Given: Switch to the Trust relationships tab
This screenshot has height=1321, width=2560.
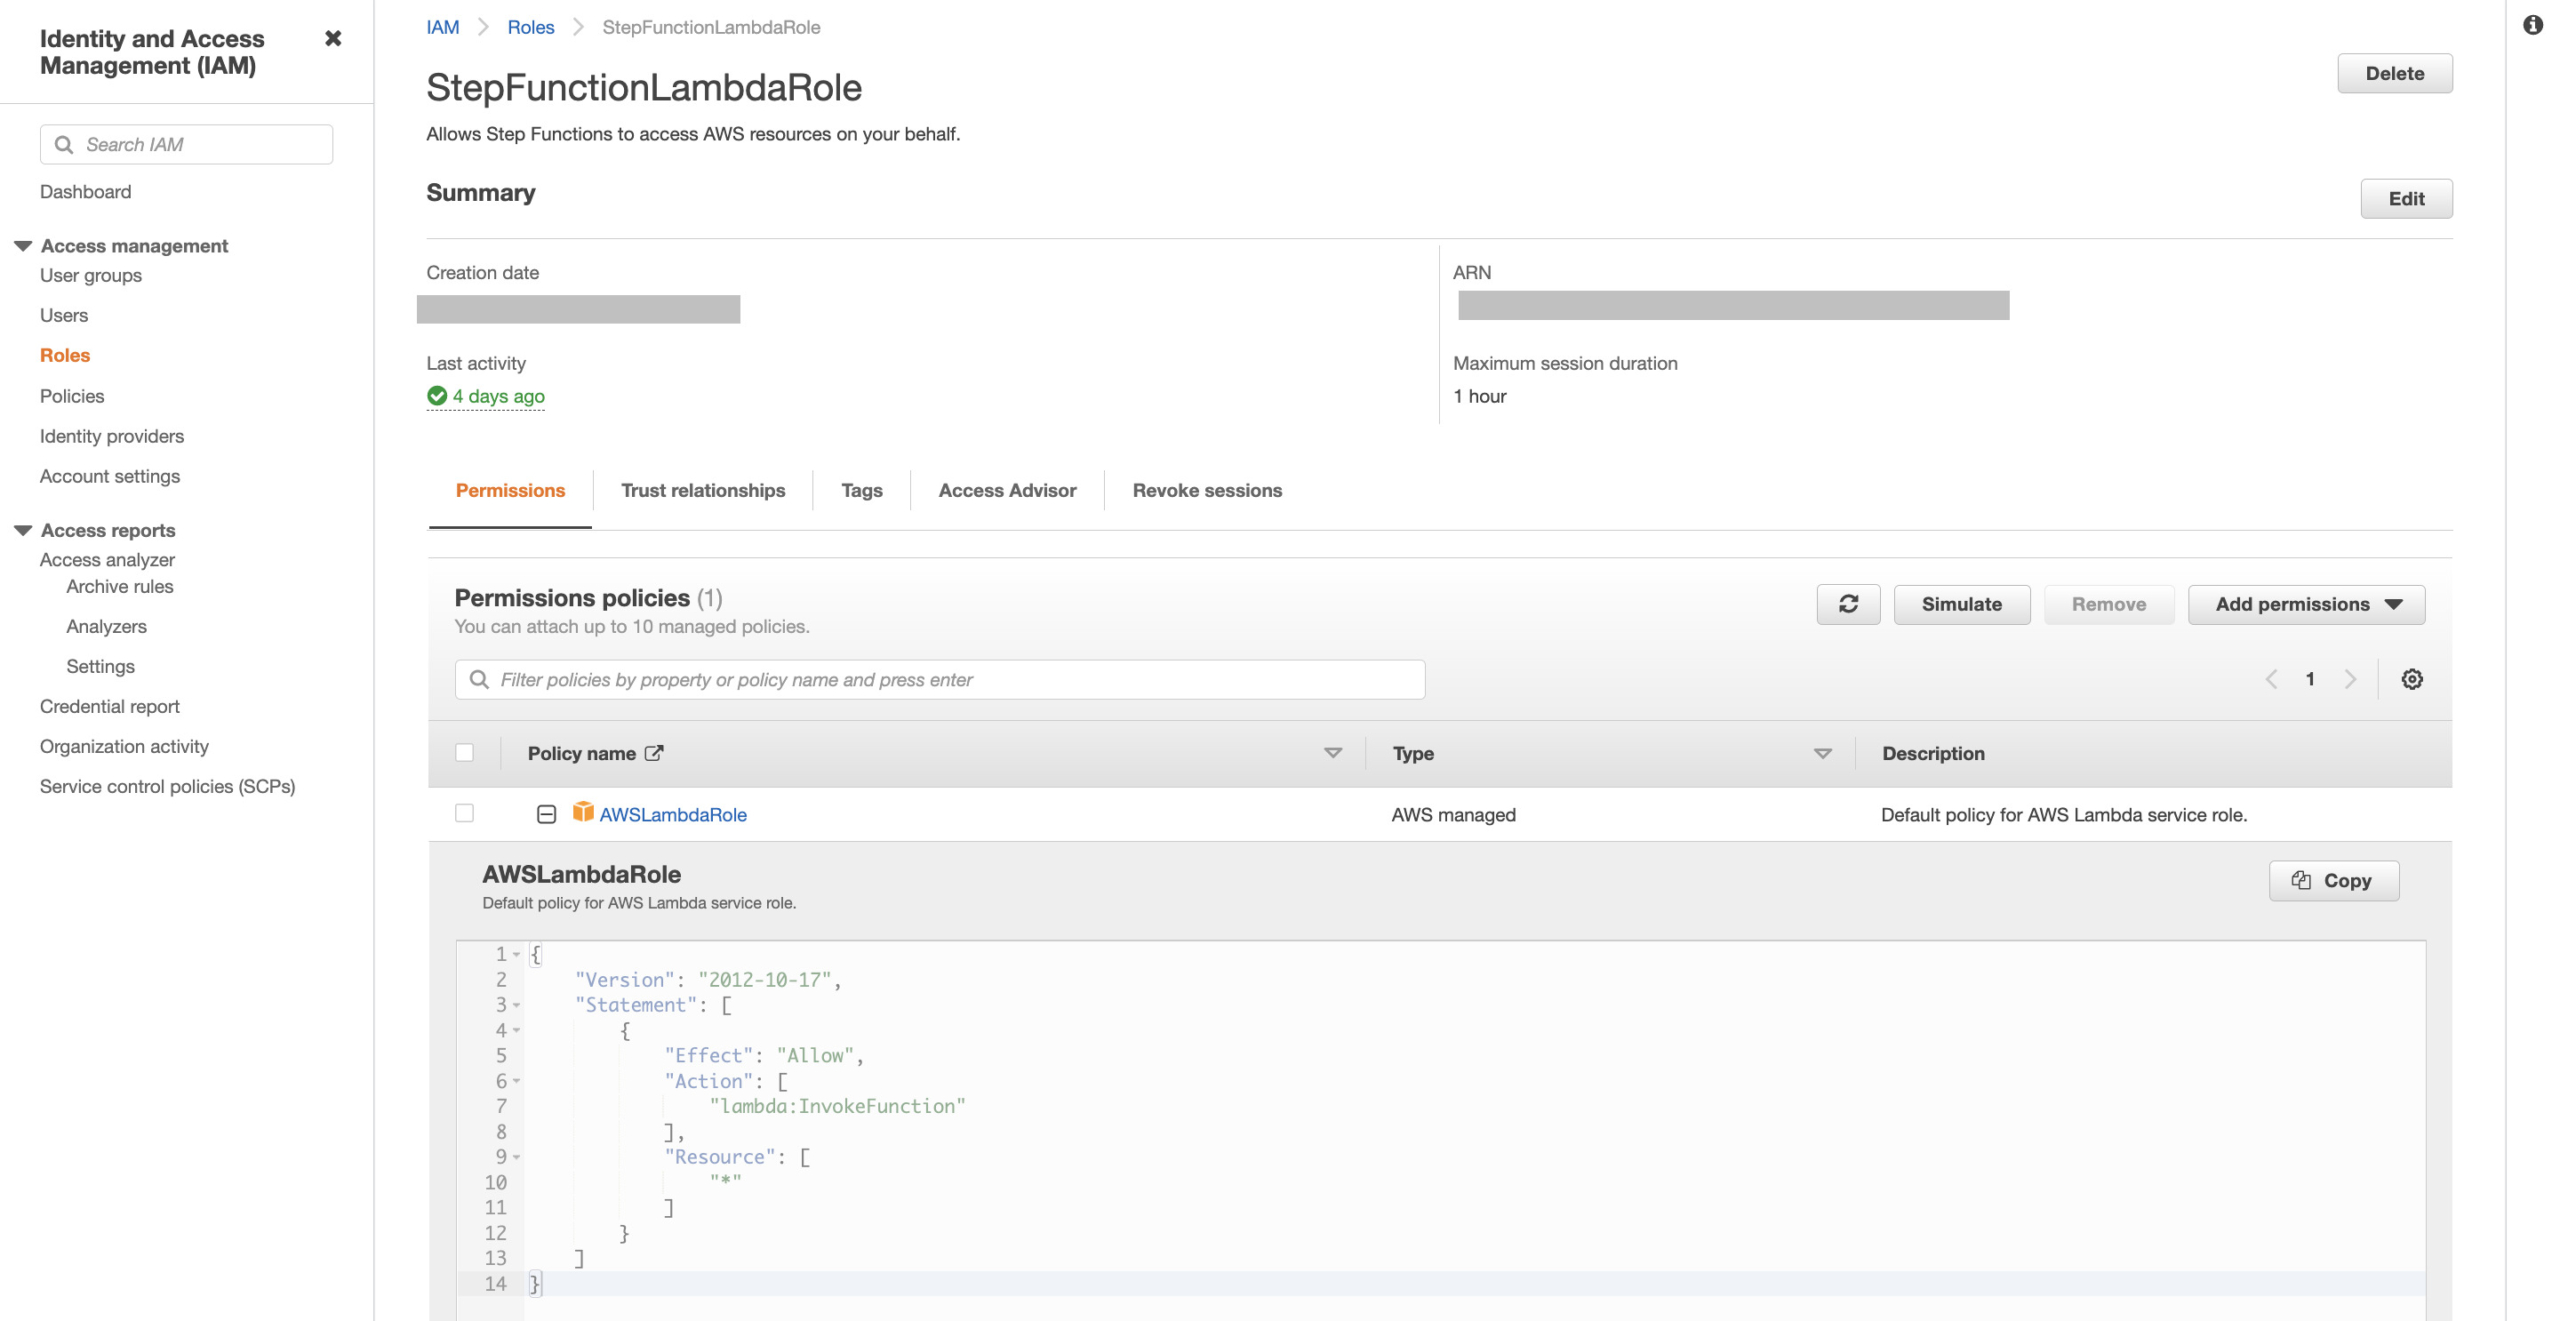Looking at the screenshot, I should pos(703,490).
